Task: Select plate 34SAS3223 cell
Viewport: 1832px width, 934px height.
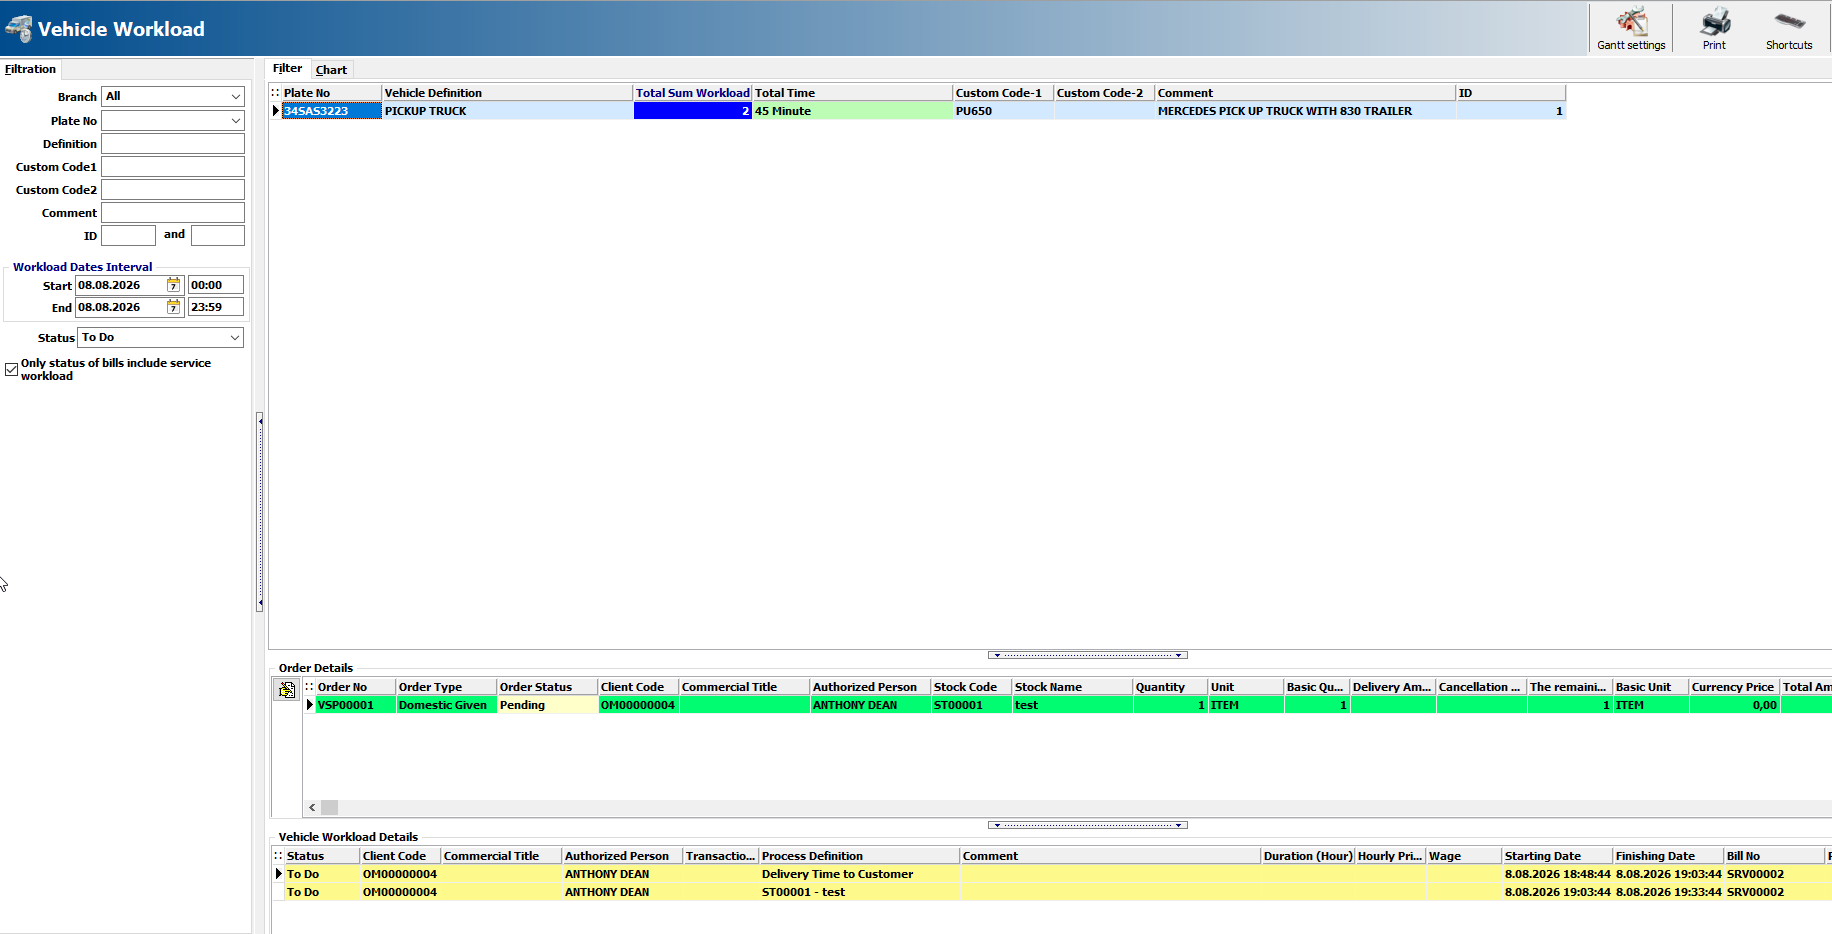Action: (331, 111)
